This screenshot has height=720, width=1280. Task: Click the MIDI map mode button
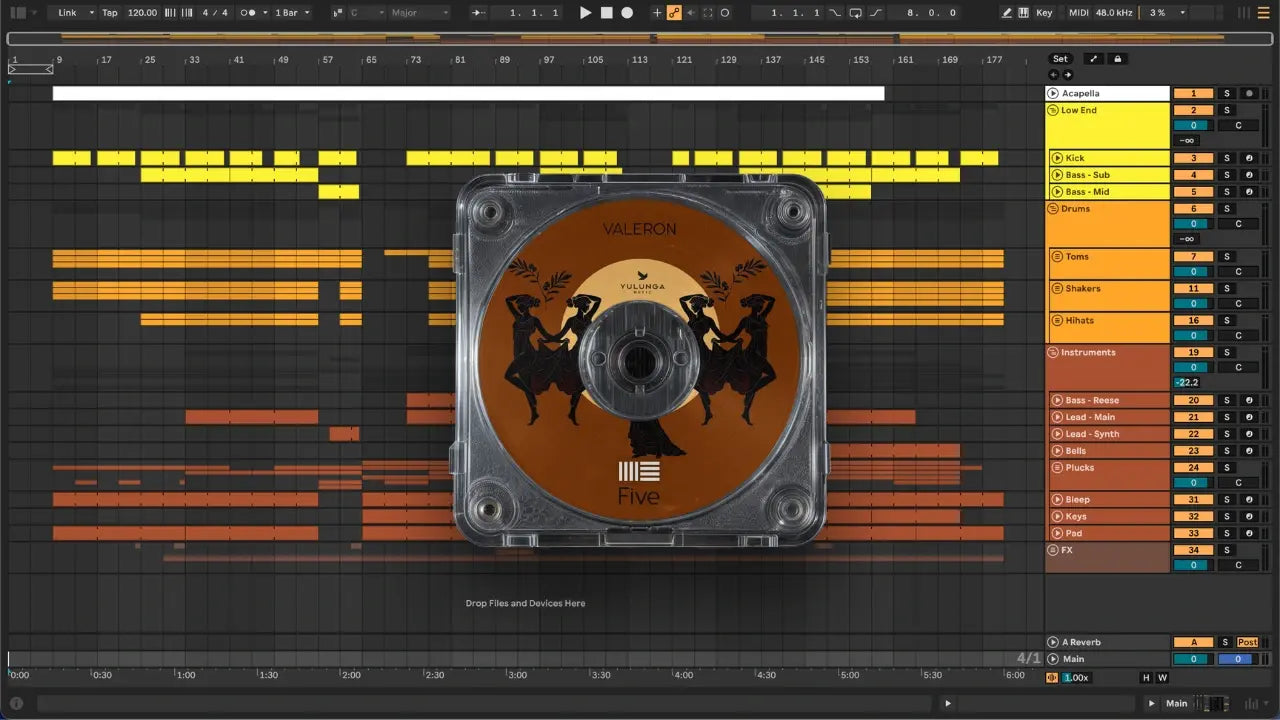click(x=1078, y=13)
